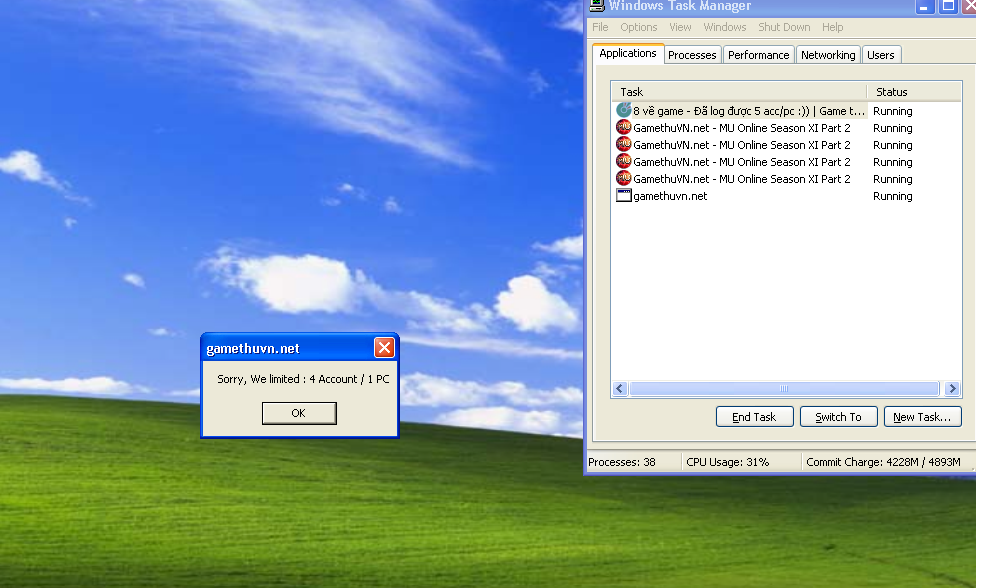Switch to the Users tab
Viewport: 983px width, 588px height.
[881, 55]
